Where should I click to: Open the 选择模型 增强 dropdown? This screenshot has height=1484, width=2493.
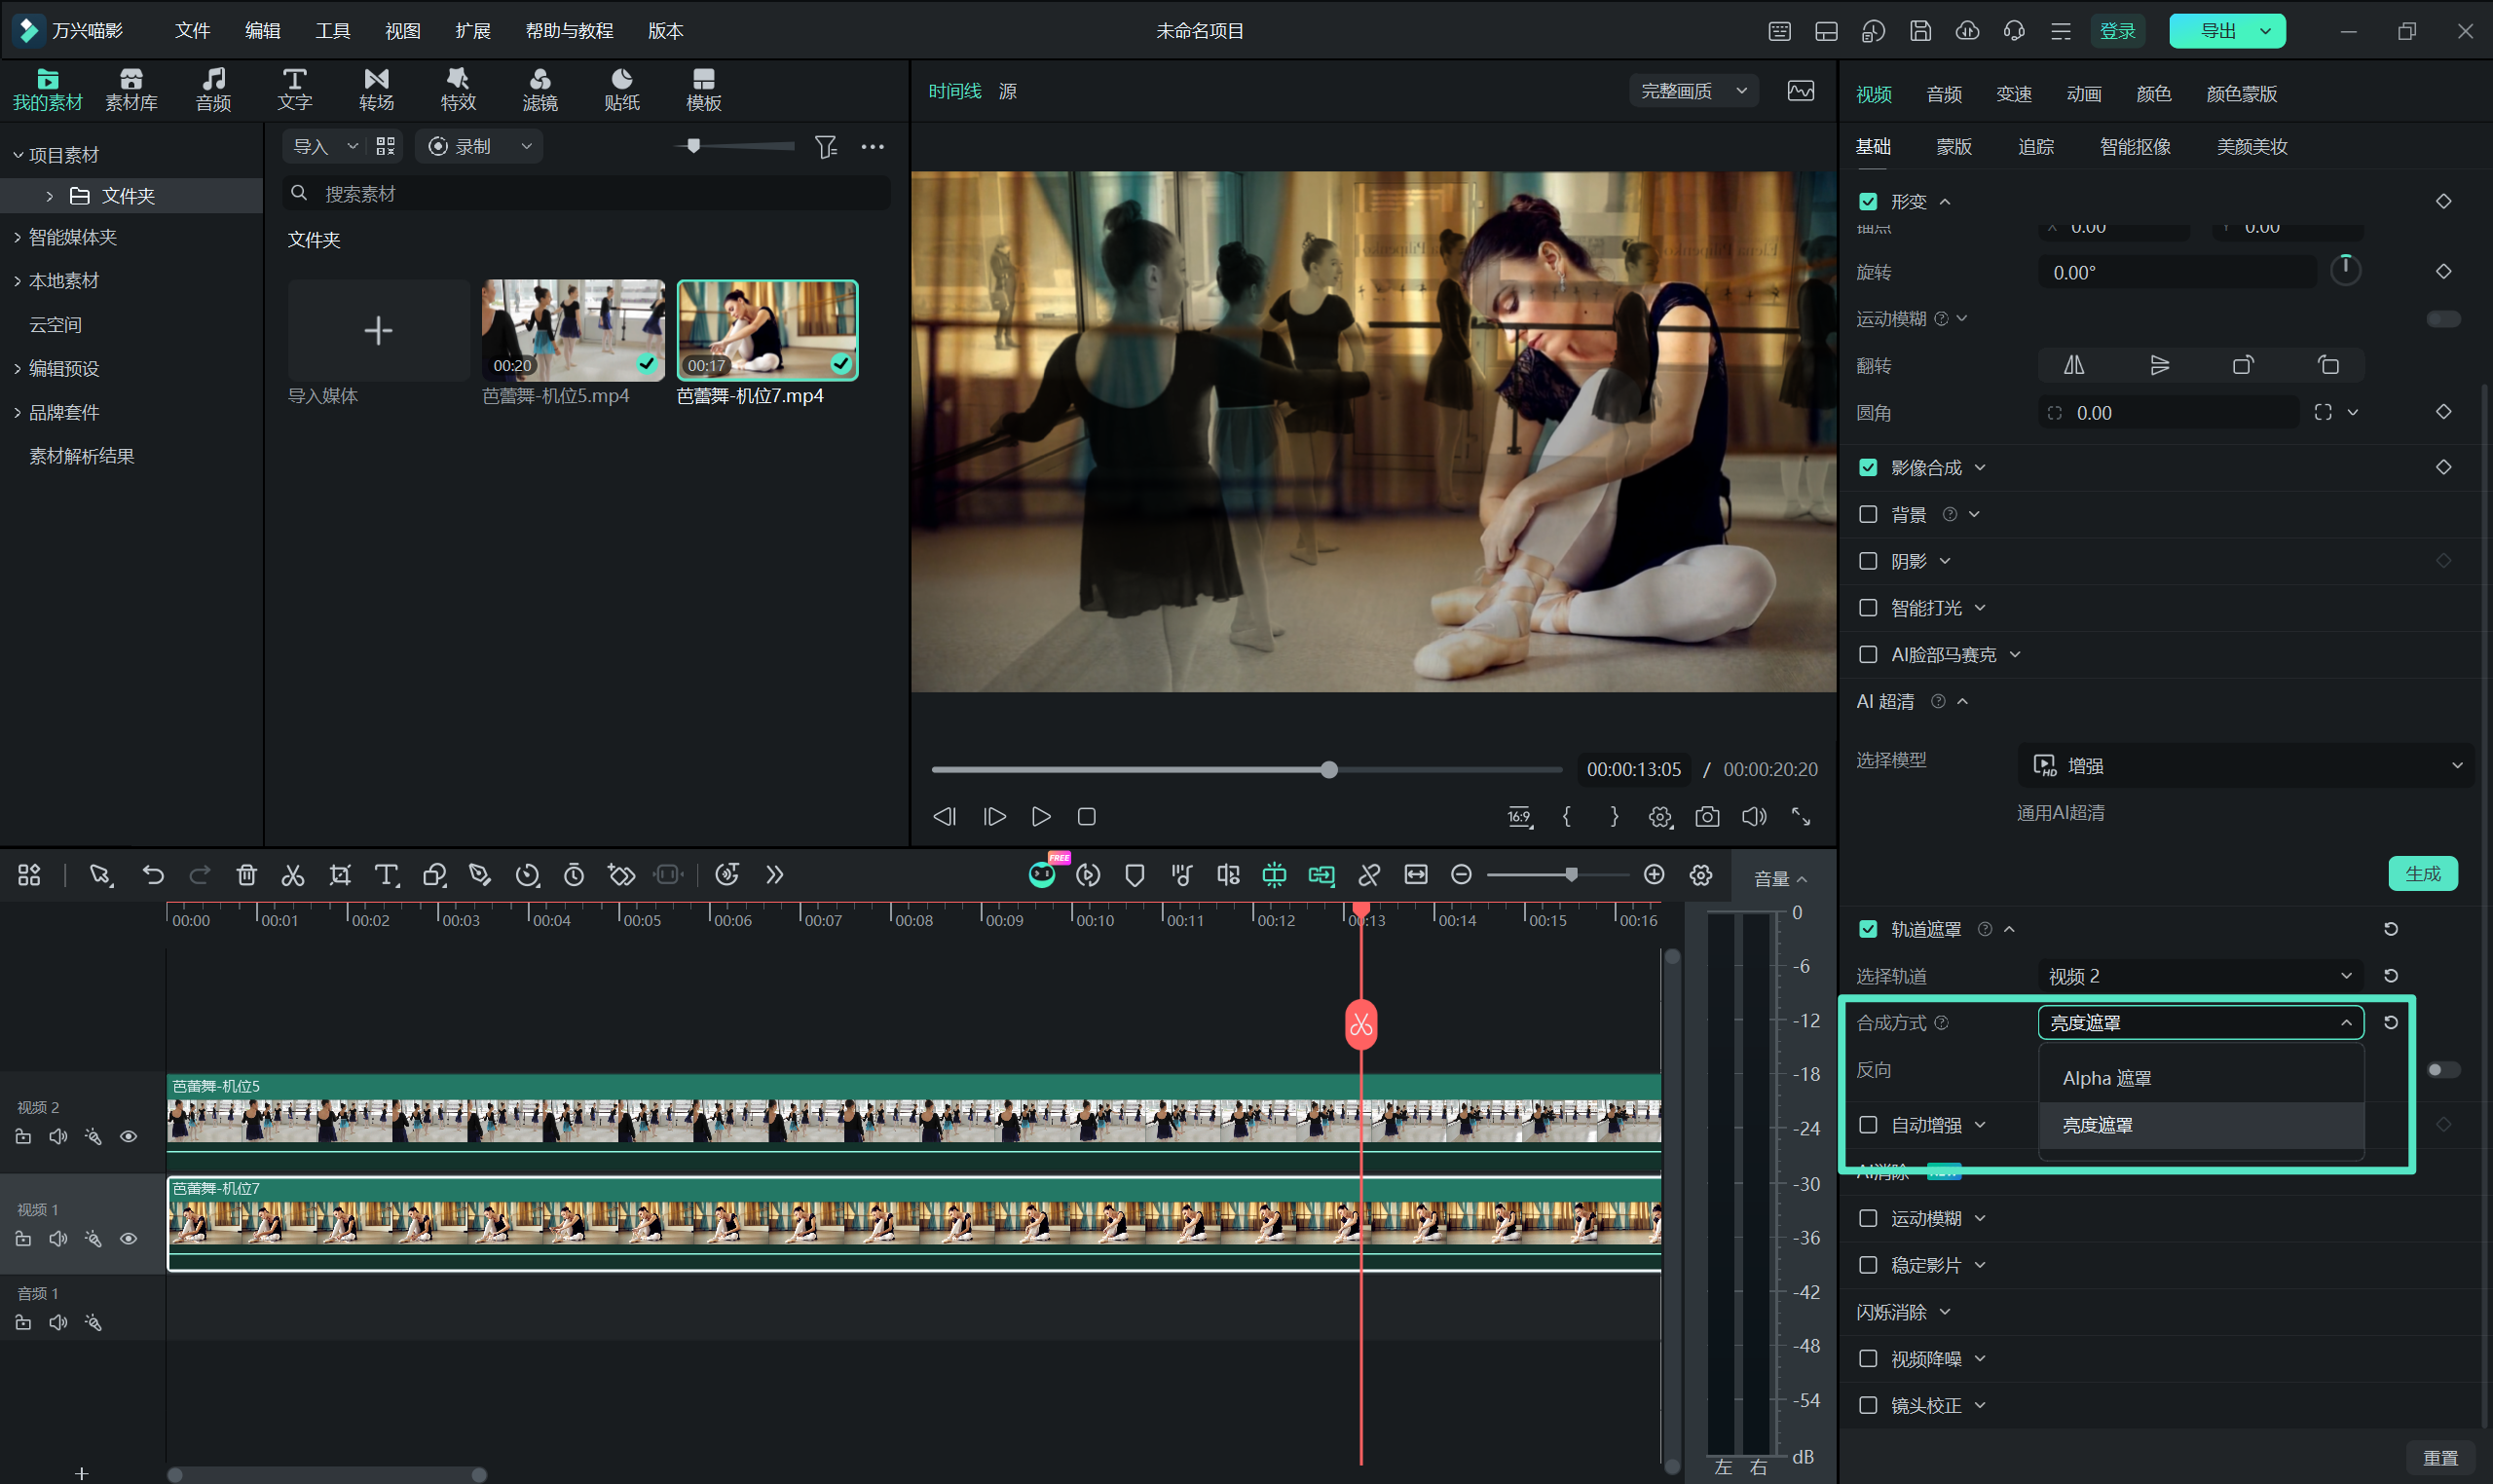(x=2246, y=766)
